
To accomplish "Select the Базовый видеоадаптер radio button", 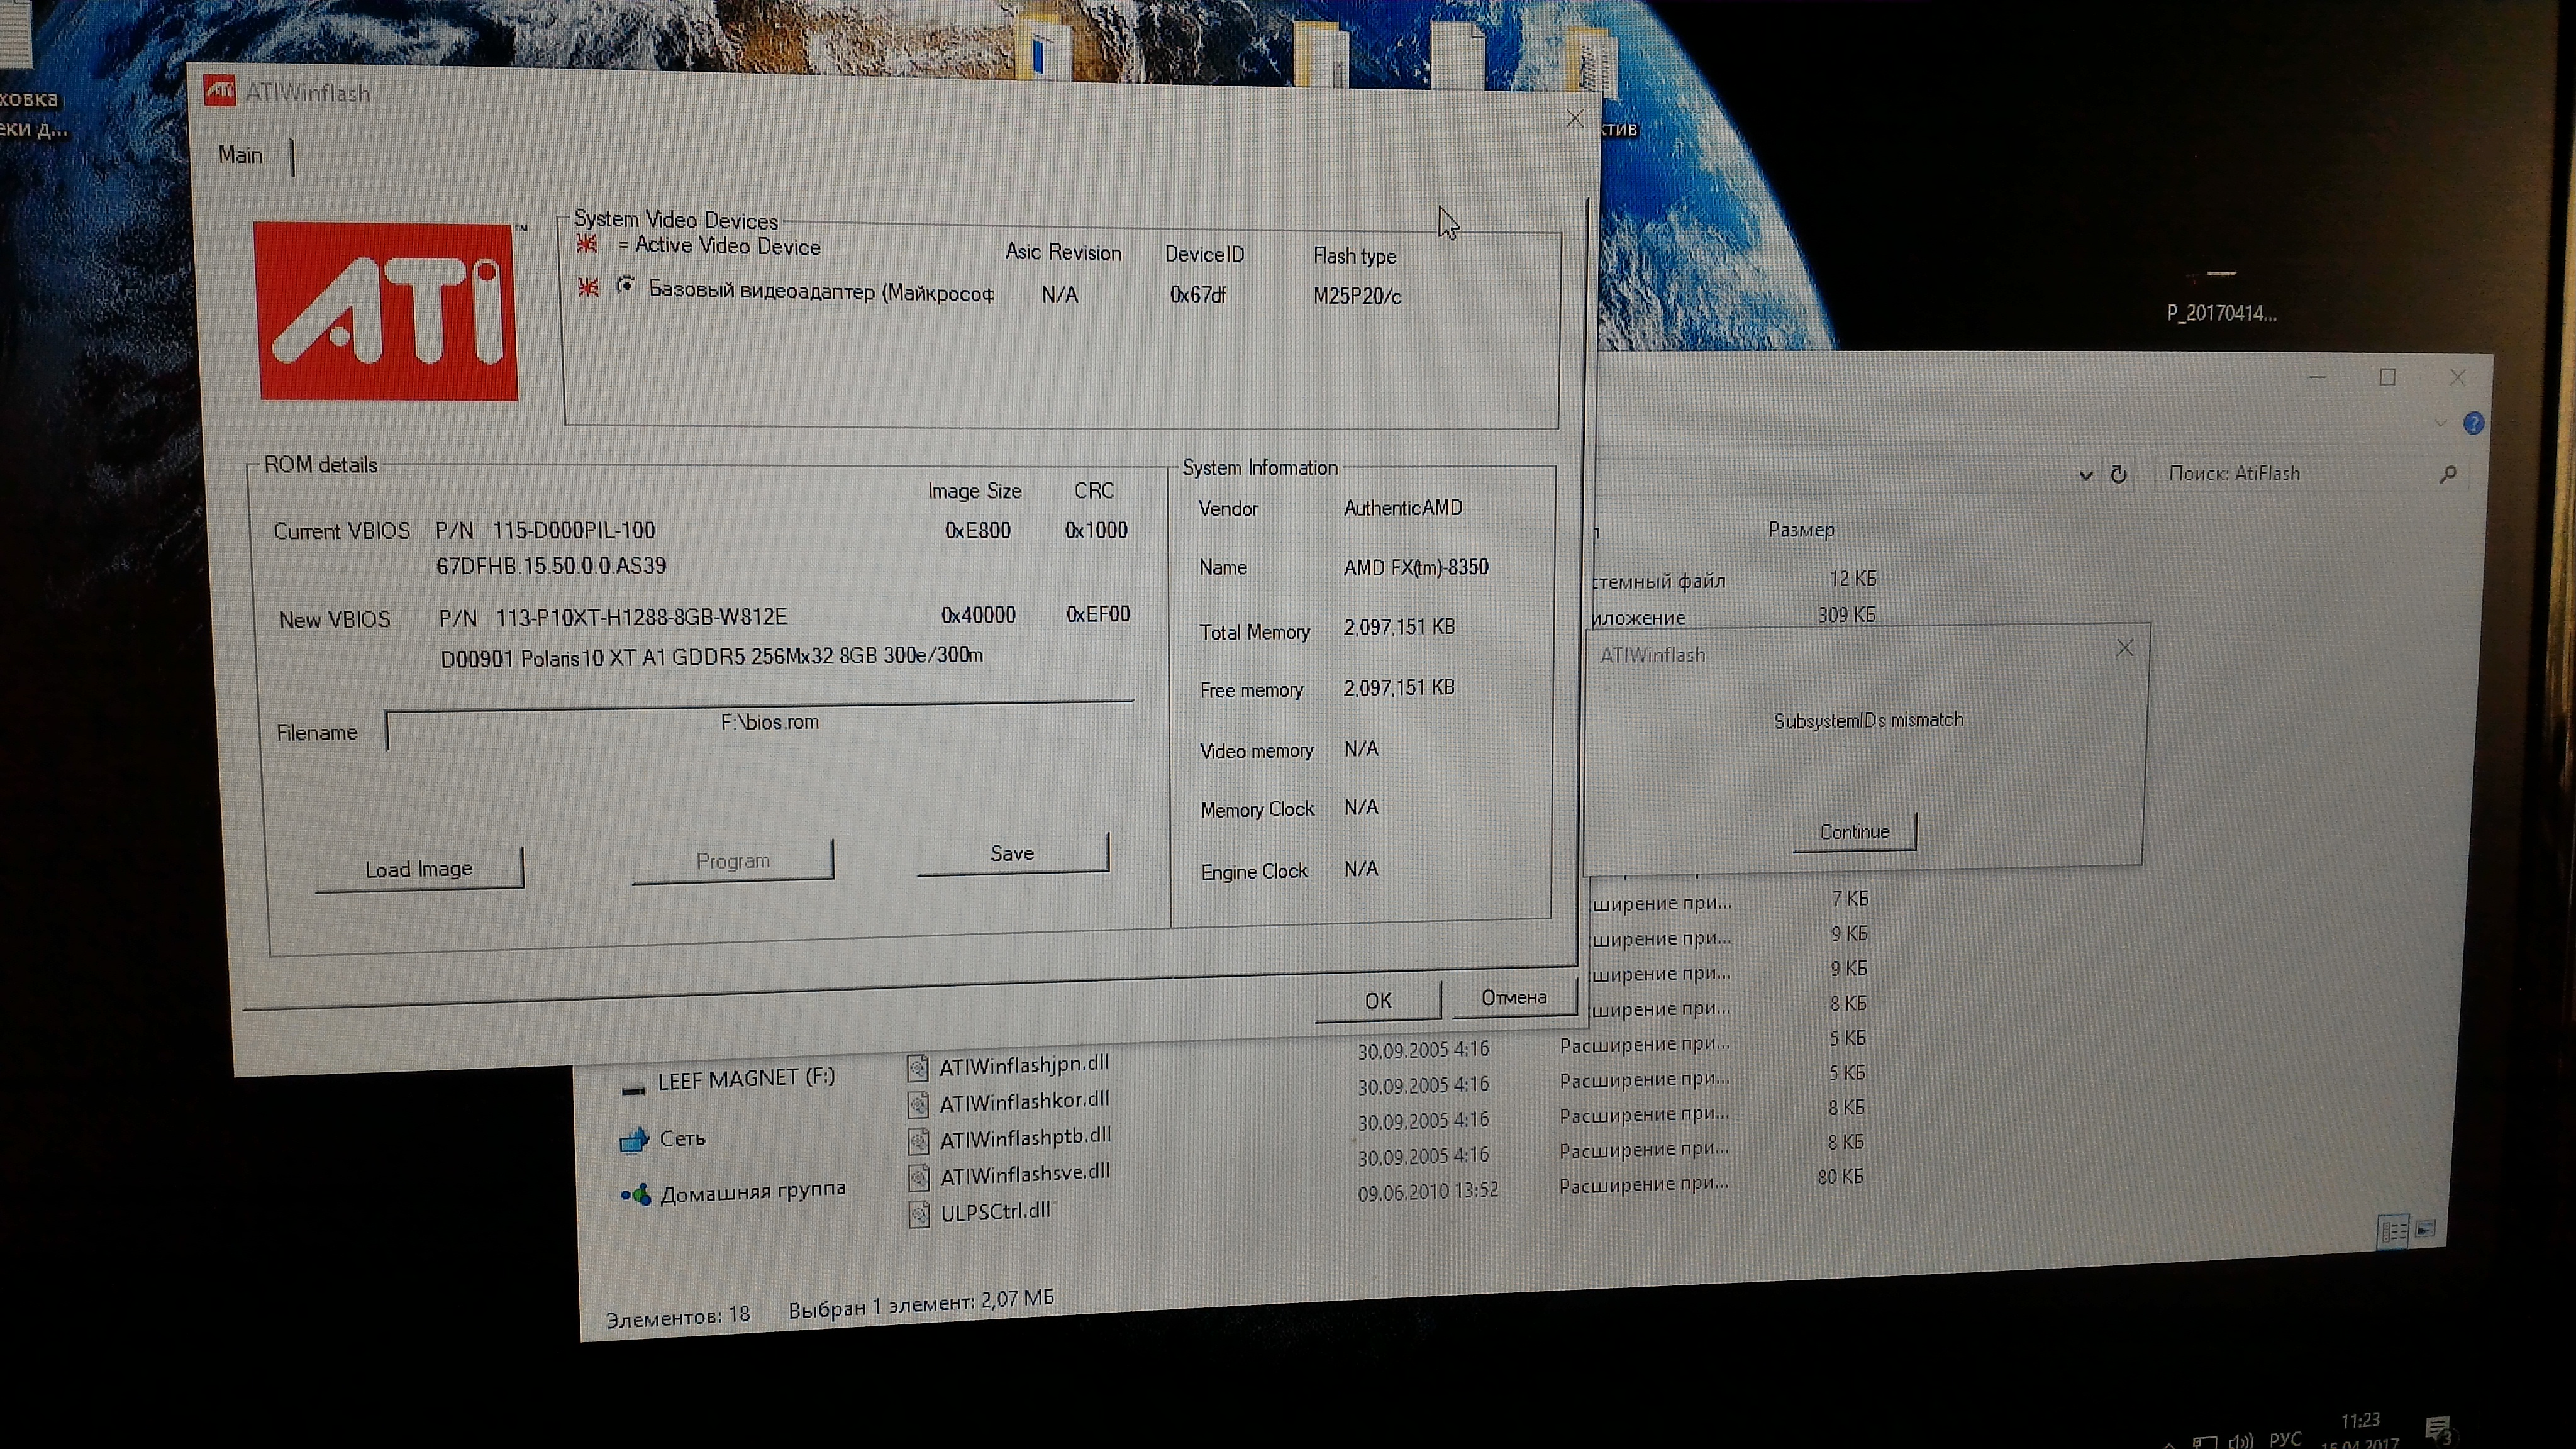I will point(626,286).
